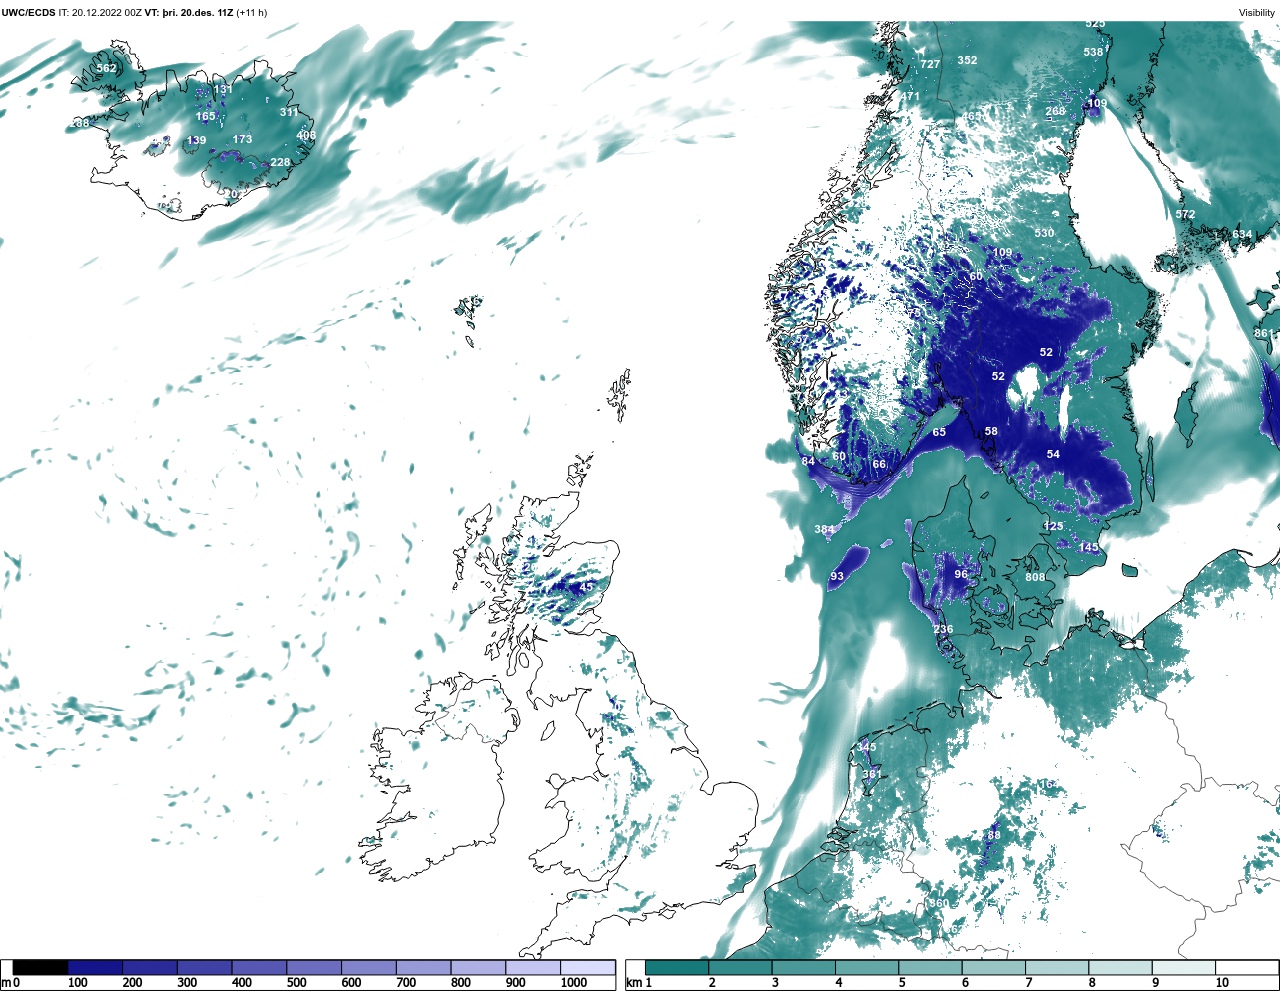
Task: Click the 5–6 km legend color swatch
Action: click(x=930, y=967)
